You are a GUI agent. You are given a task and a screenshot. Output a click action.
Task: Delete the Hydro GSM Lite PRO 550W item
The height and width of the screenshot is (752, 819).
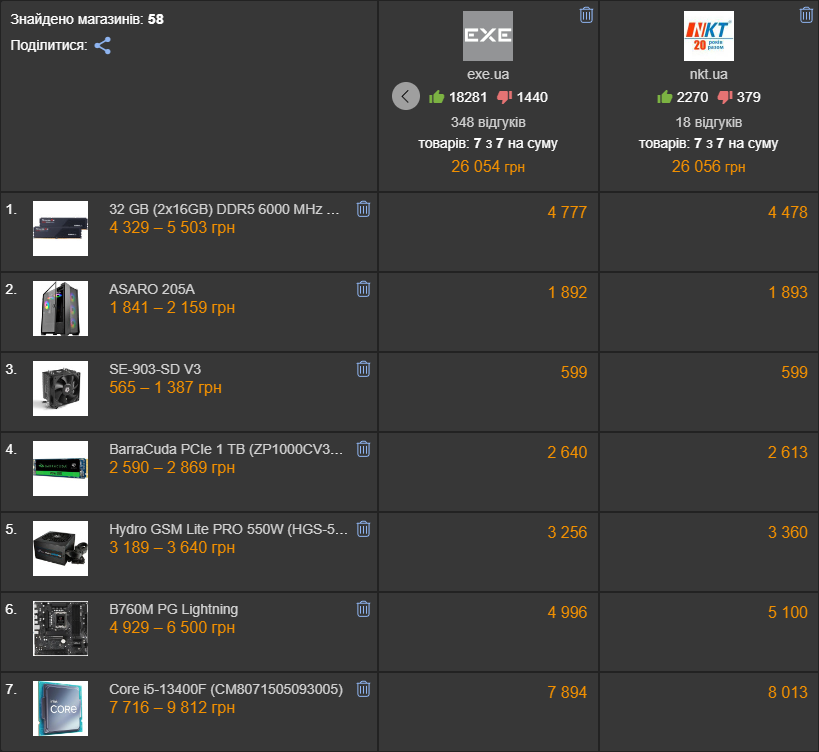click(x=363, y=529)
